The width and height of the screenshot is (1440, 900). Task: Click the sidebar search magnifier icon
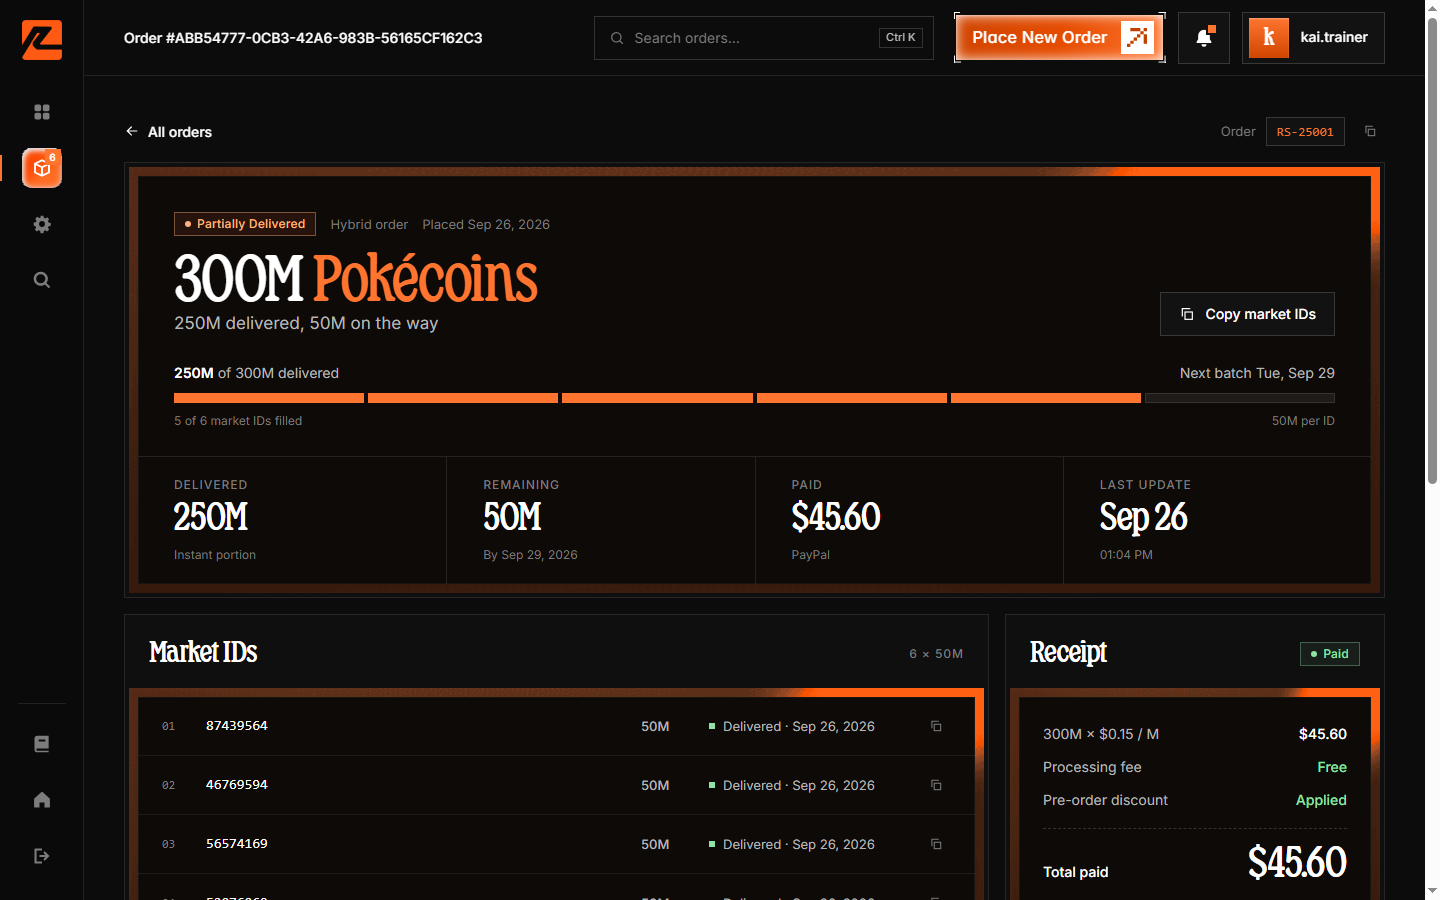(42, 280)
